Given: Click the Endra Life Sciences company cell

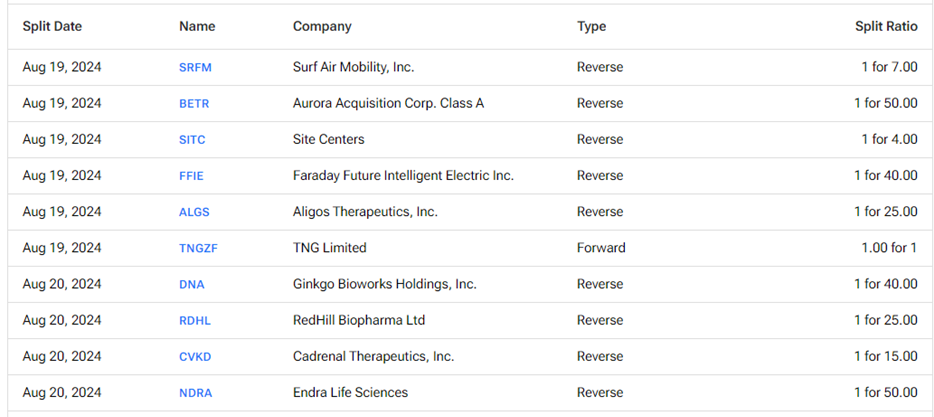Looking at the screenshot, I should coord(350,393).
